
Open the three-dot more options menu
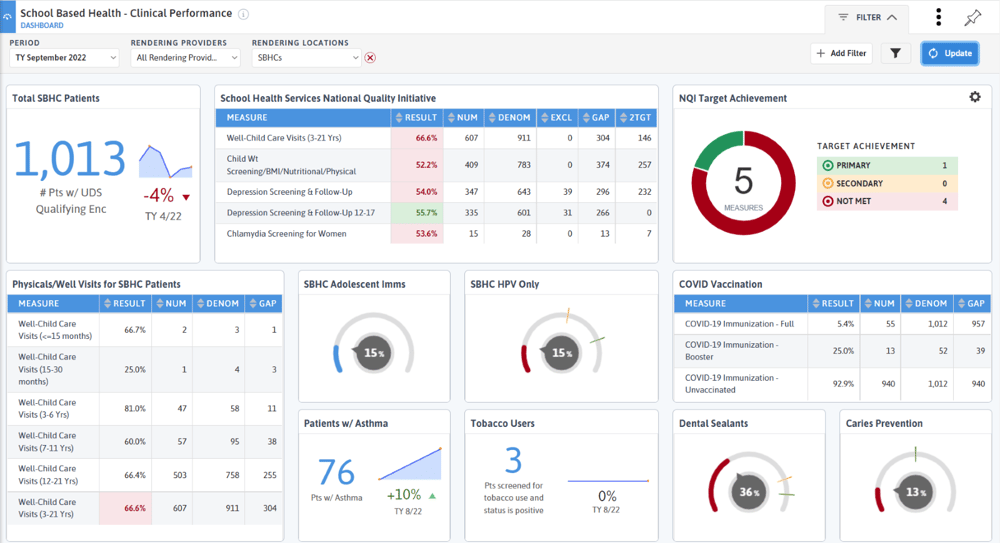938,17
